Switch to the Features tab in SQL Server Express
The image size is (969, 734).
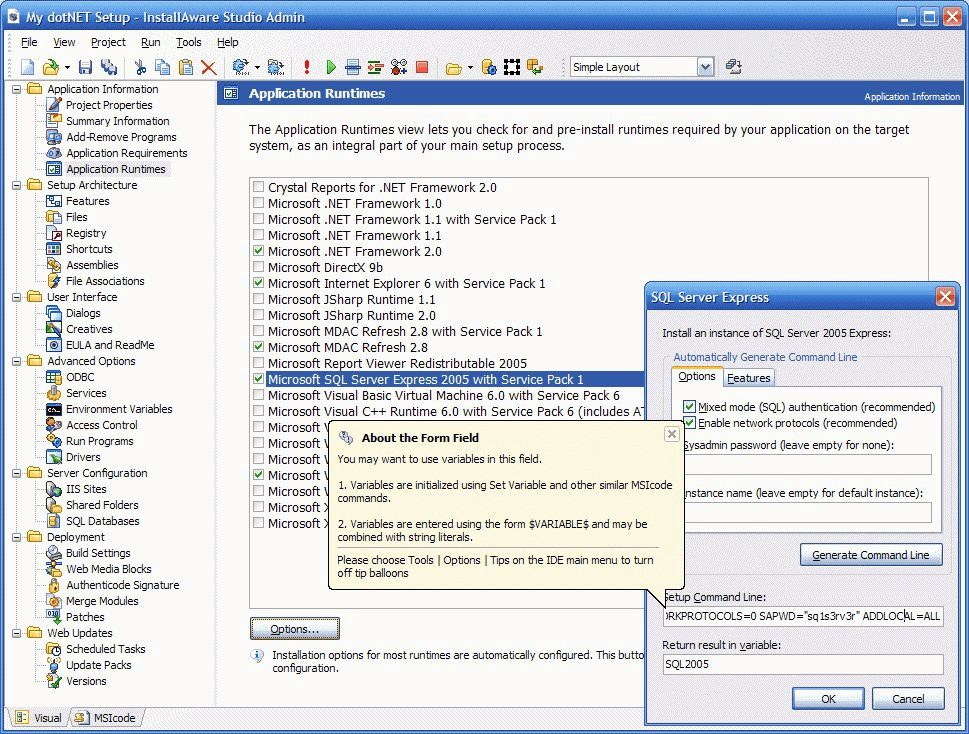pos(748,378)
